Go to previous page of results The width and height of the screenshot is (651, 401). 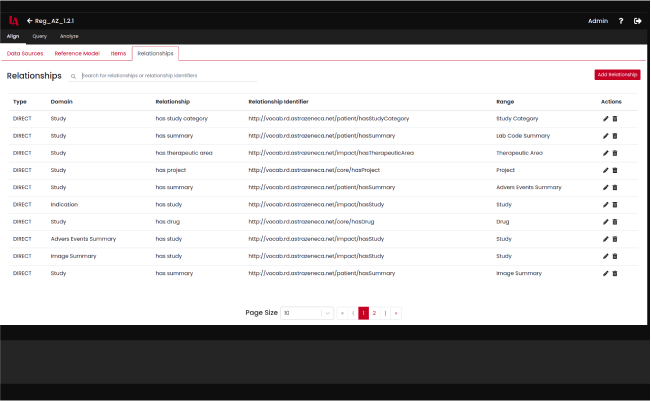tap(353, 313)
